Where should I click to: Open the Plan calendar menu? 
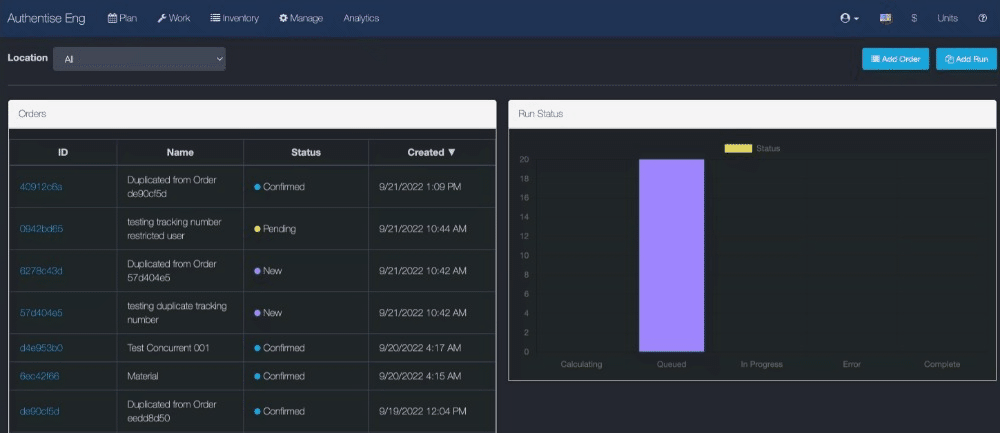[x=121, y=18]
